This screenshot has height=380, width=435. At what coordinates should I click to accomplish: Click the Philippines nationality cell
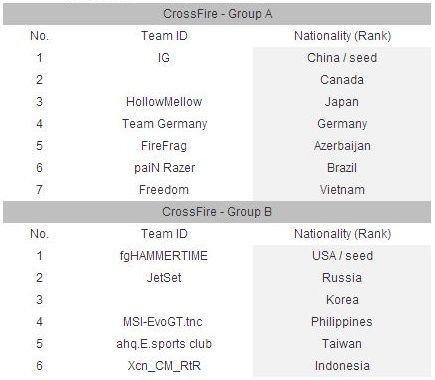coord(342,322)
